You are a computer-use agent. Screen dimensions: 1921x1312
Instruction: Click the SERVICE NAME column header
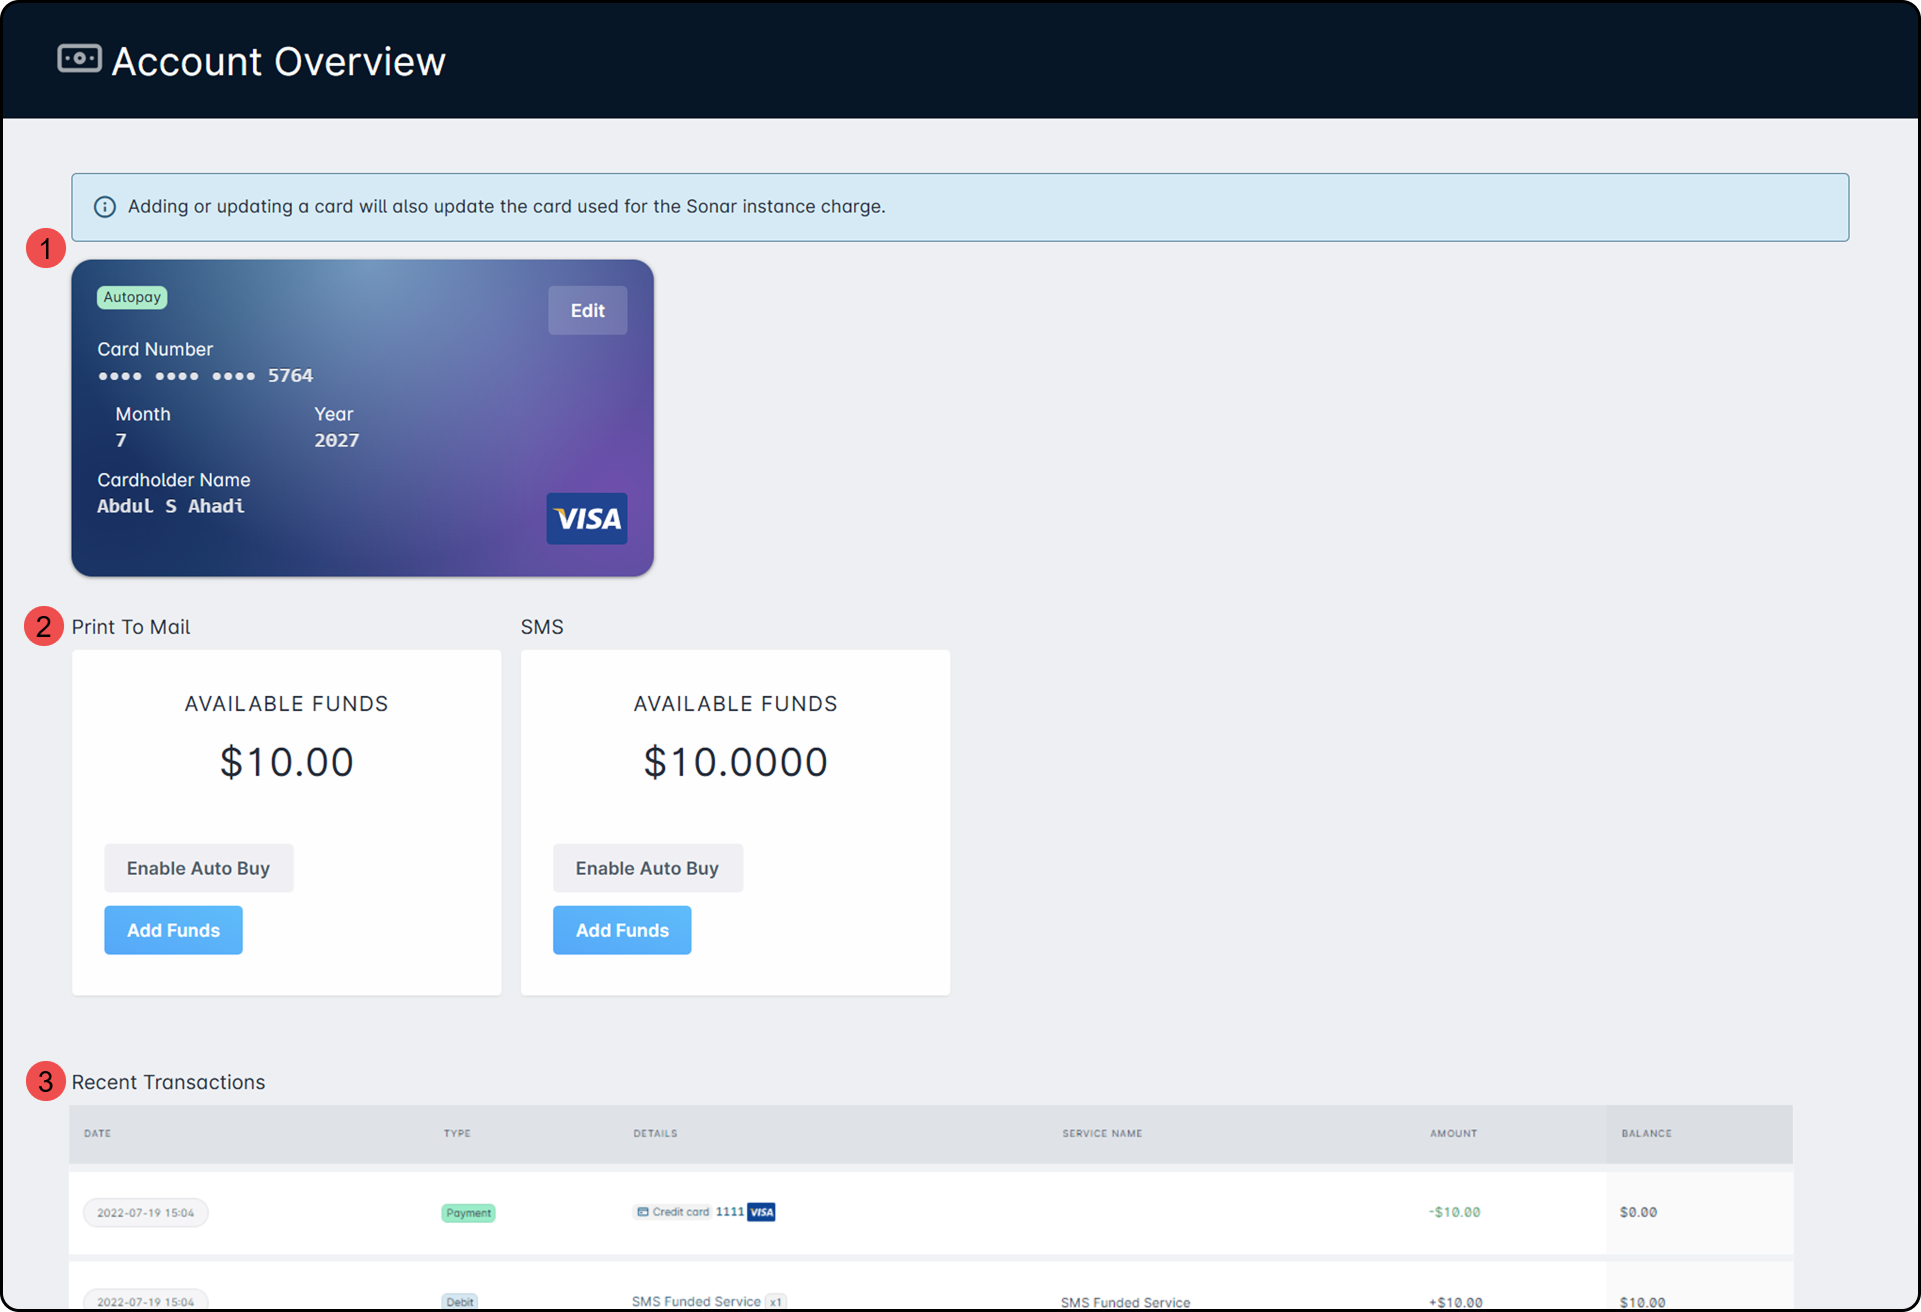[x=1102, y=1133]
